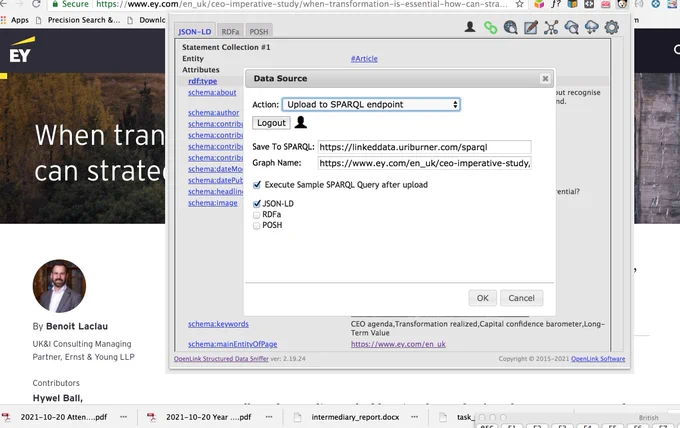Click the f? browser extension icon
Viewport: 680px width, 428px height.
coord(556,4)
